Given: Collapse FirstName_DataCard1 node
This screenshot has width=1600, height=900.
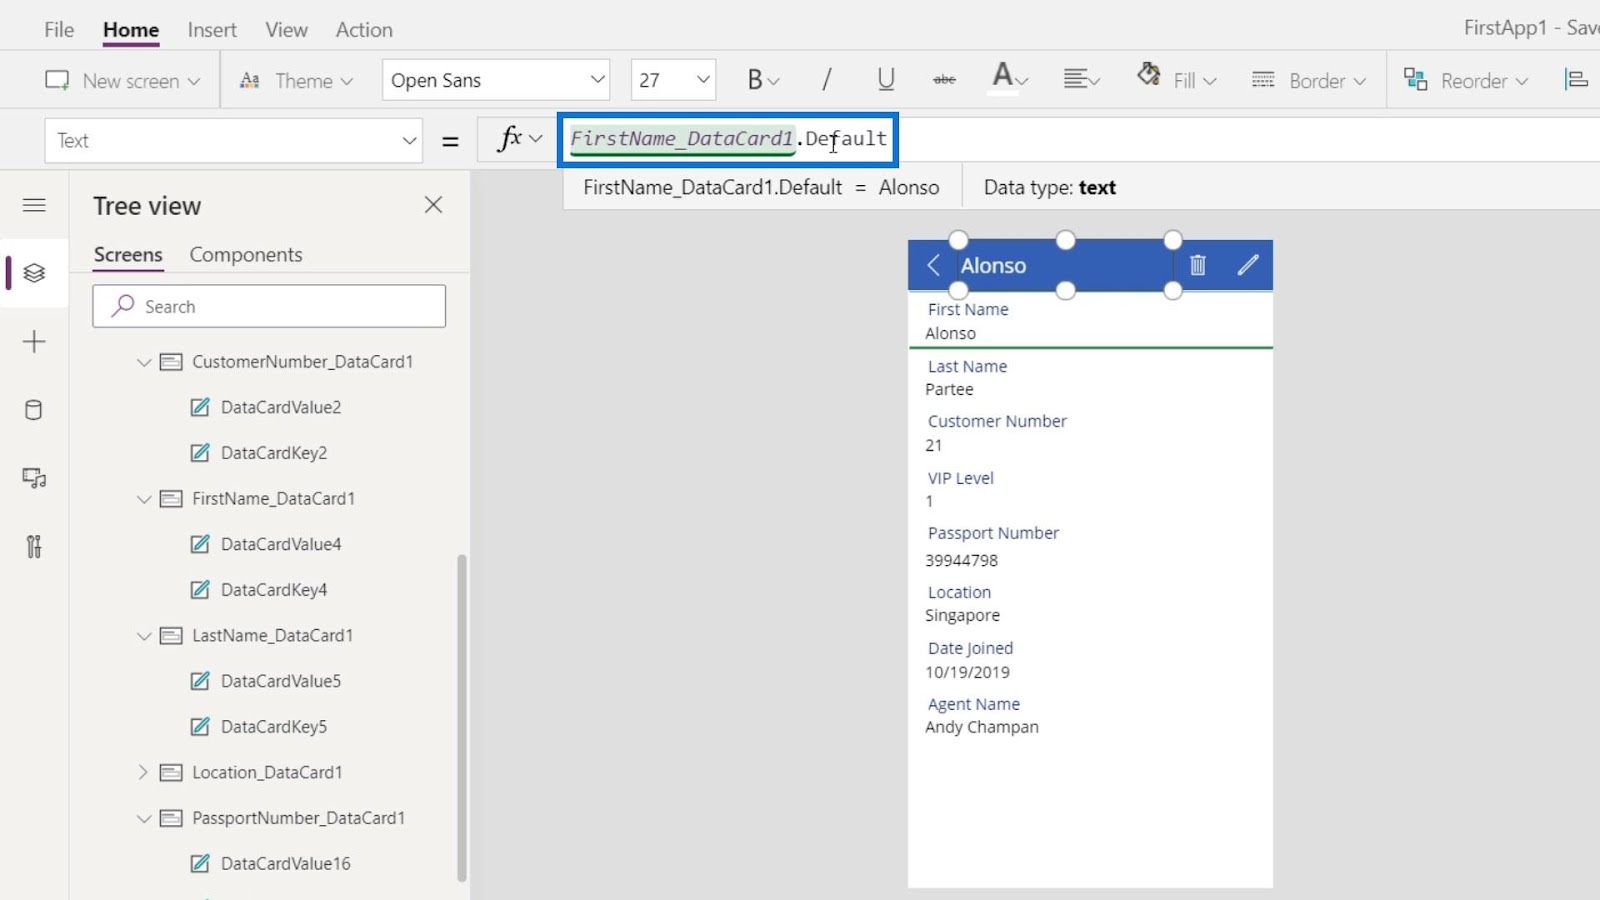Looking at the screenshot, I should (144, 499).
